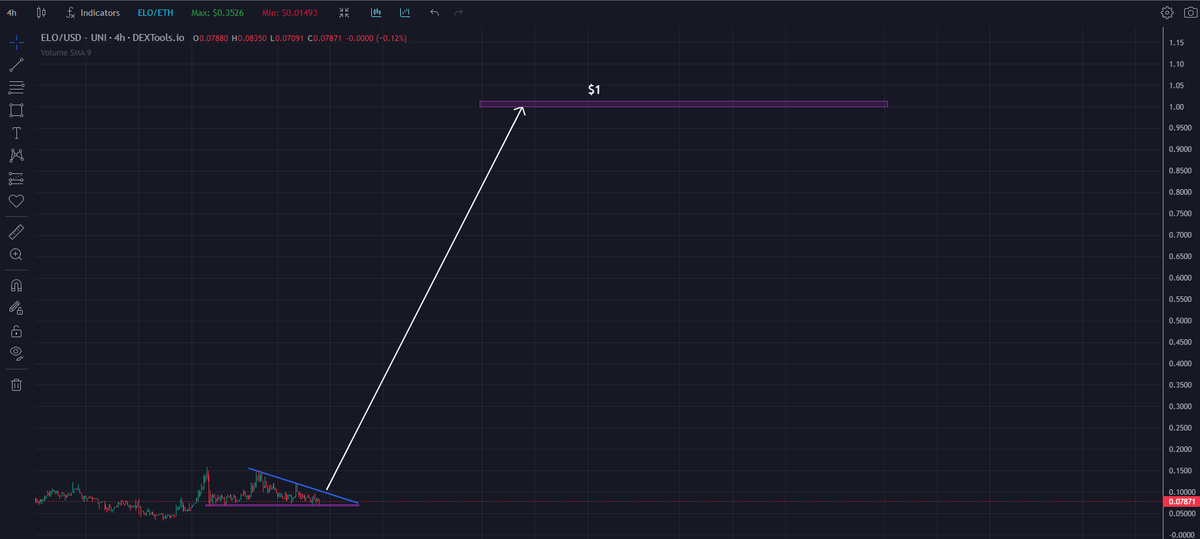Click the 1.00 price axis label
This screenshot has width=1200, height=539.
[x=1176, y=107]
